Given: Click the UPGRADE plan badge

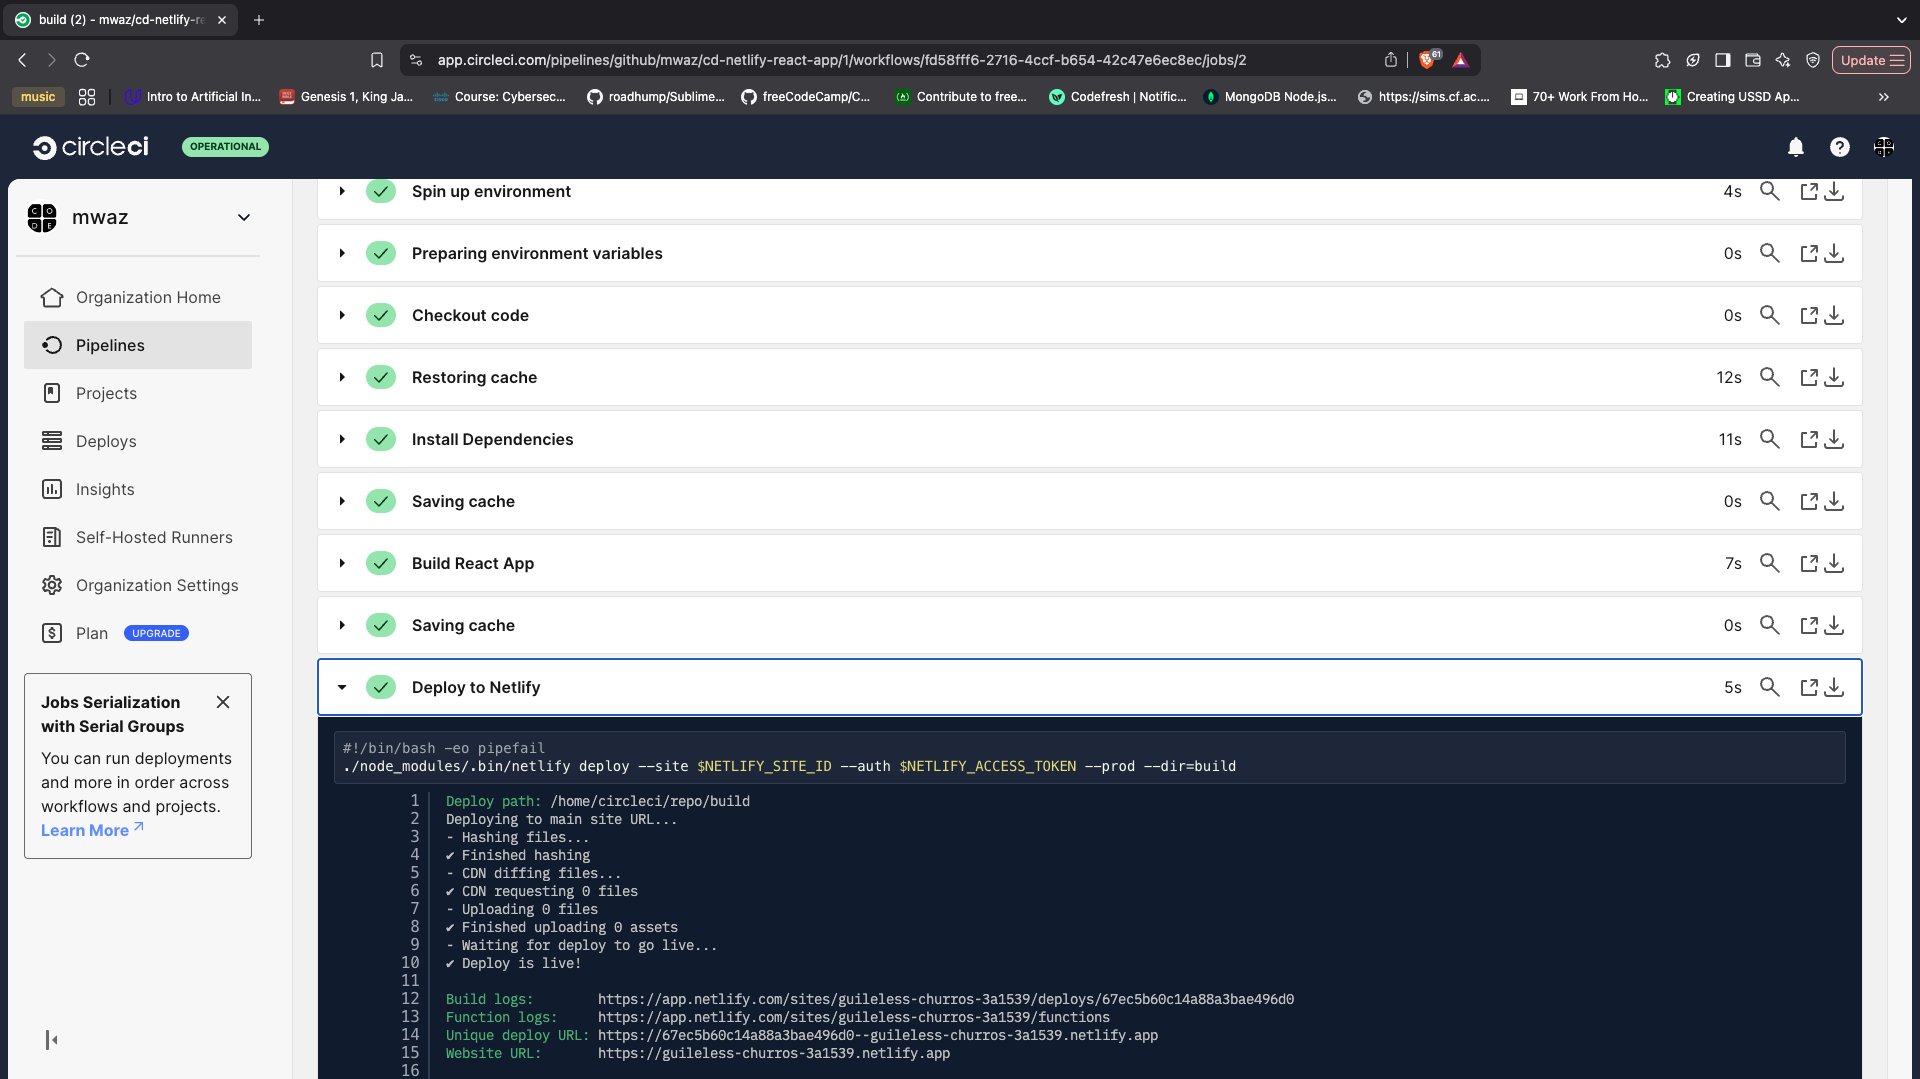Looking at the screenshot, I should [x=156, y=633].
